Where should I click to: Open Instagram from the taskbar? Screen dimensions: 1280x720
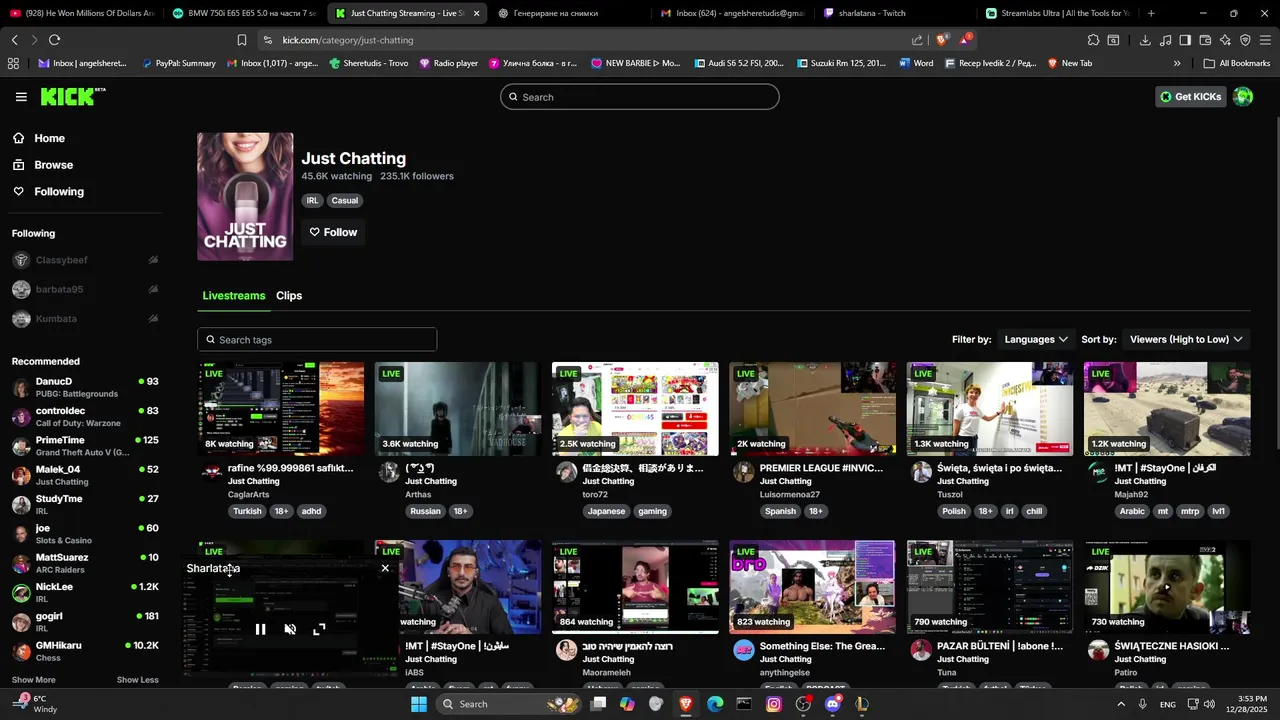click(x=774, y=704)
